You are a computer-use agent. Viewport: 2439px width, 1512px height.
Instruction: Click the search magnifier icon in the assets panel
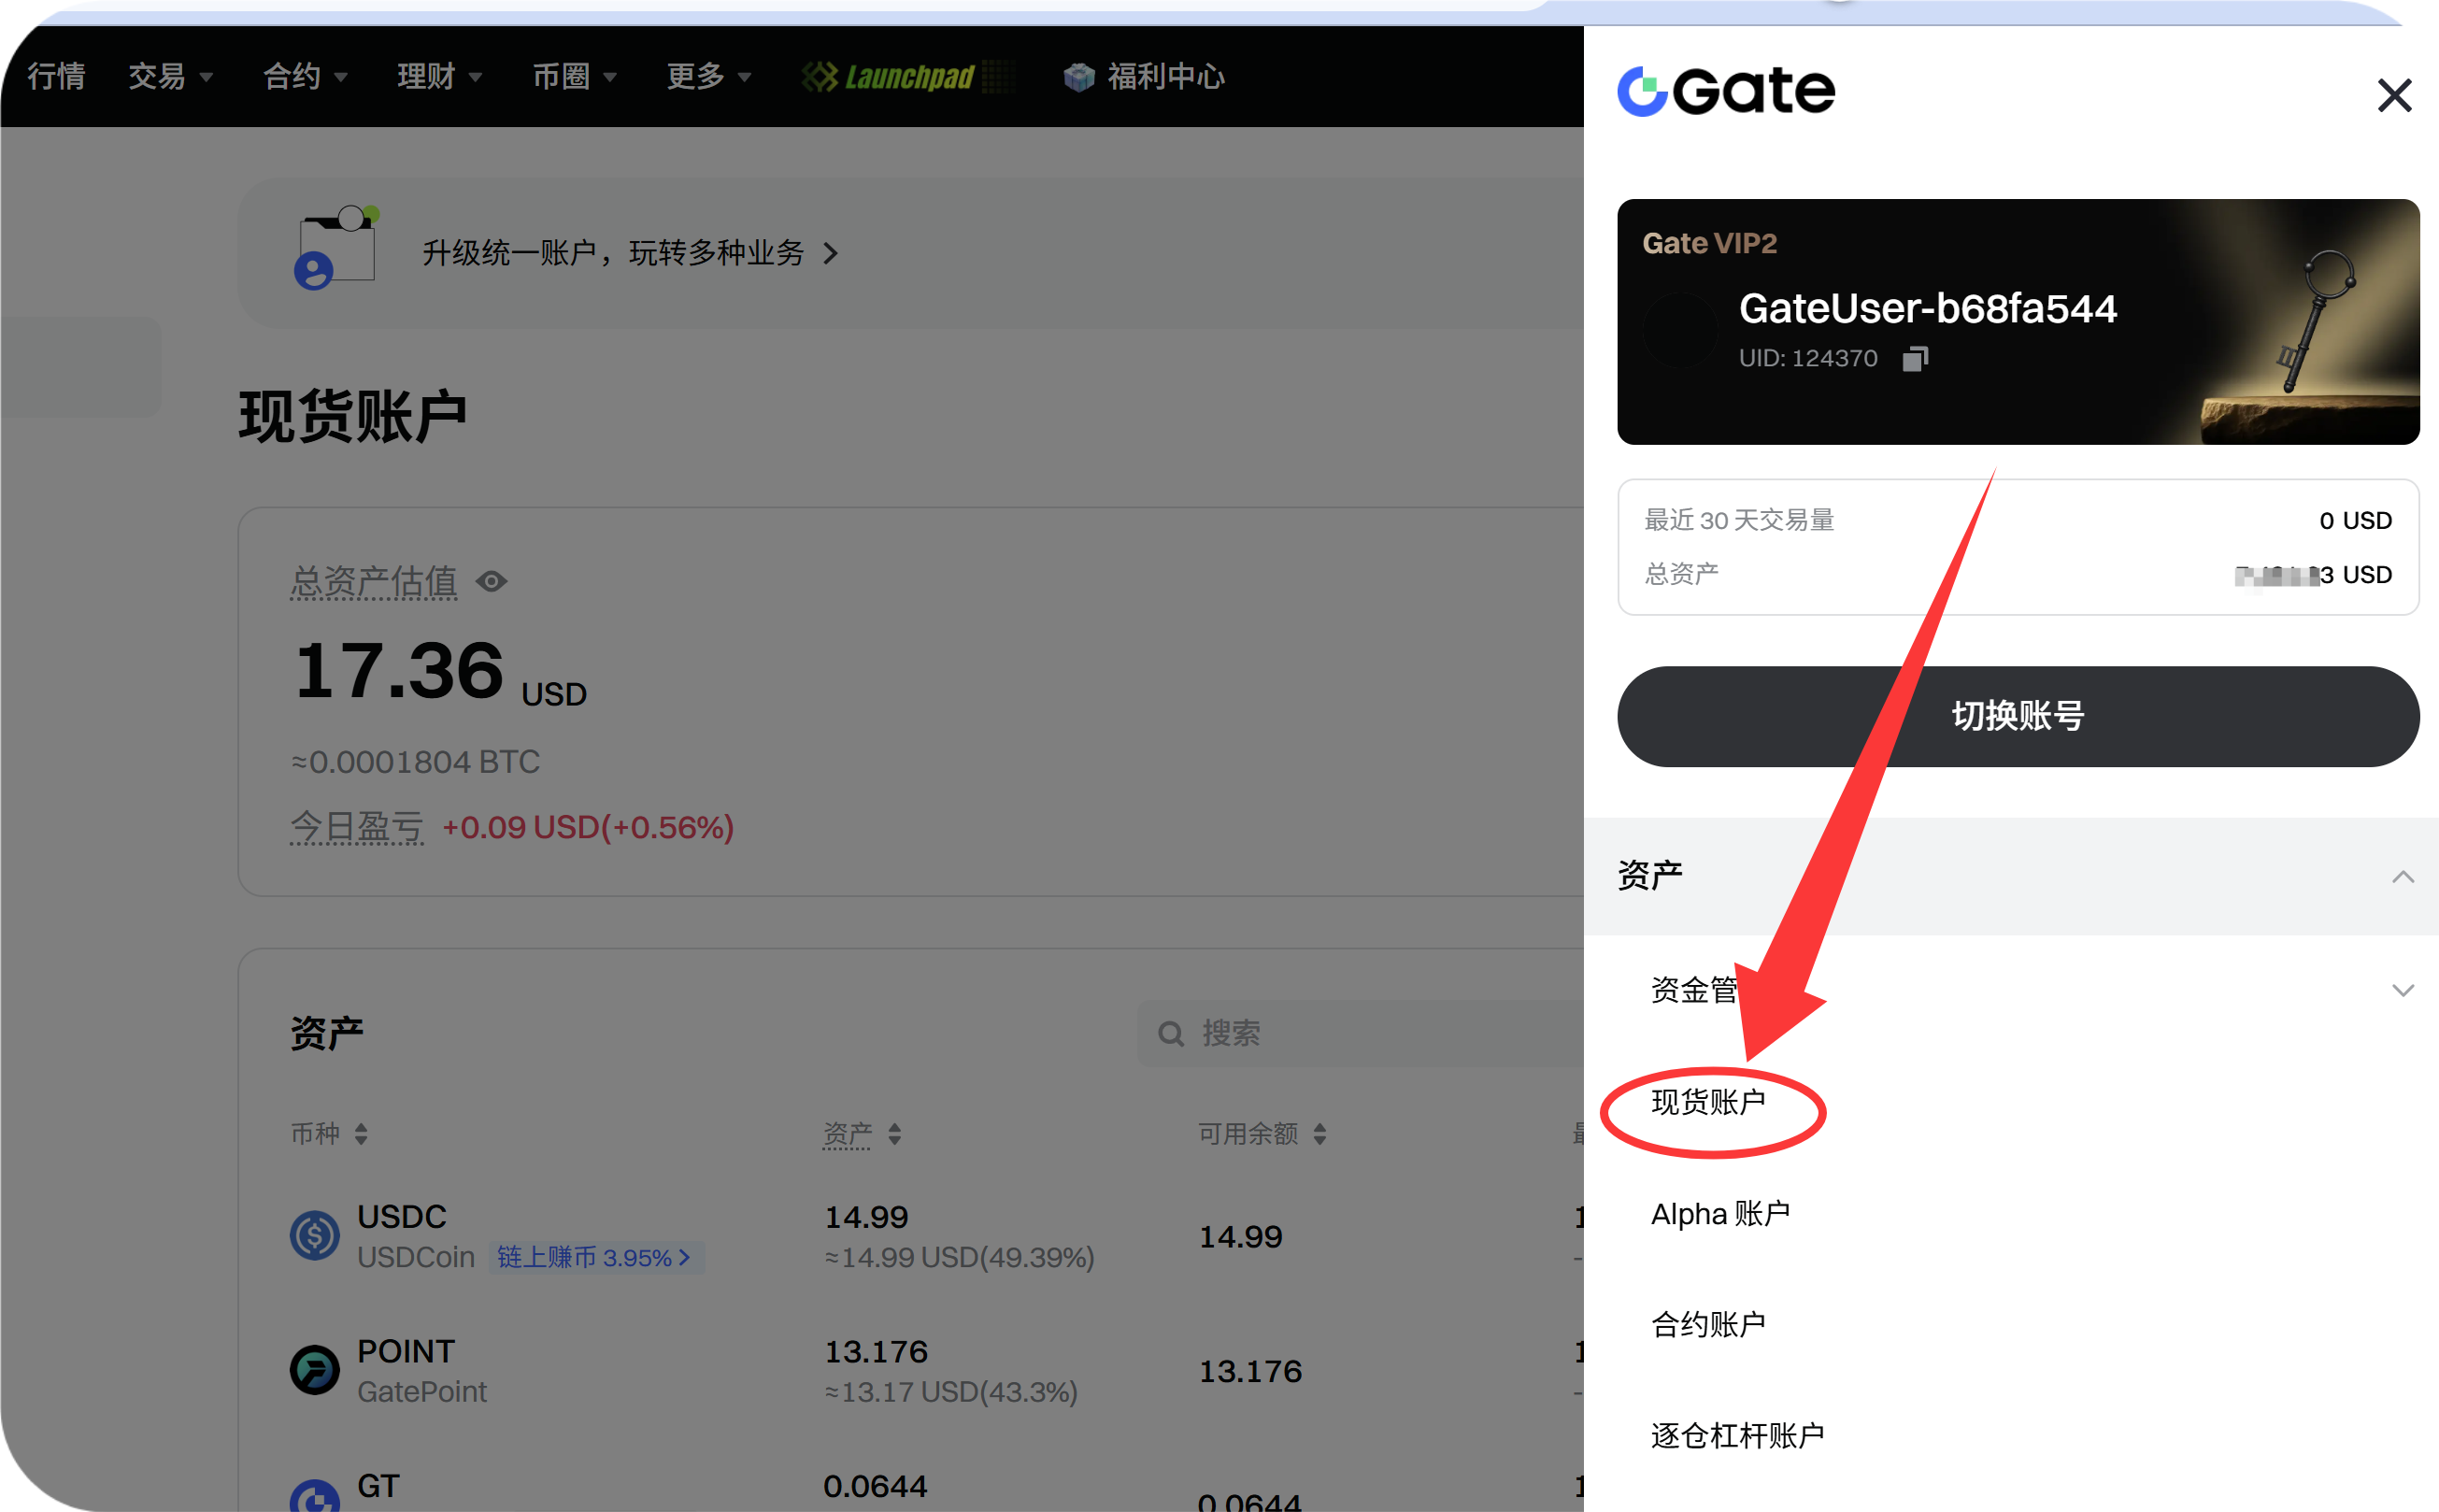pos(1170,1033)
